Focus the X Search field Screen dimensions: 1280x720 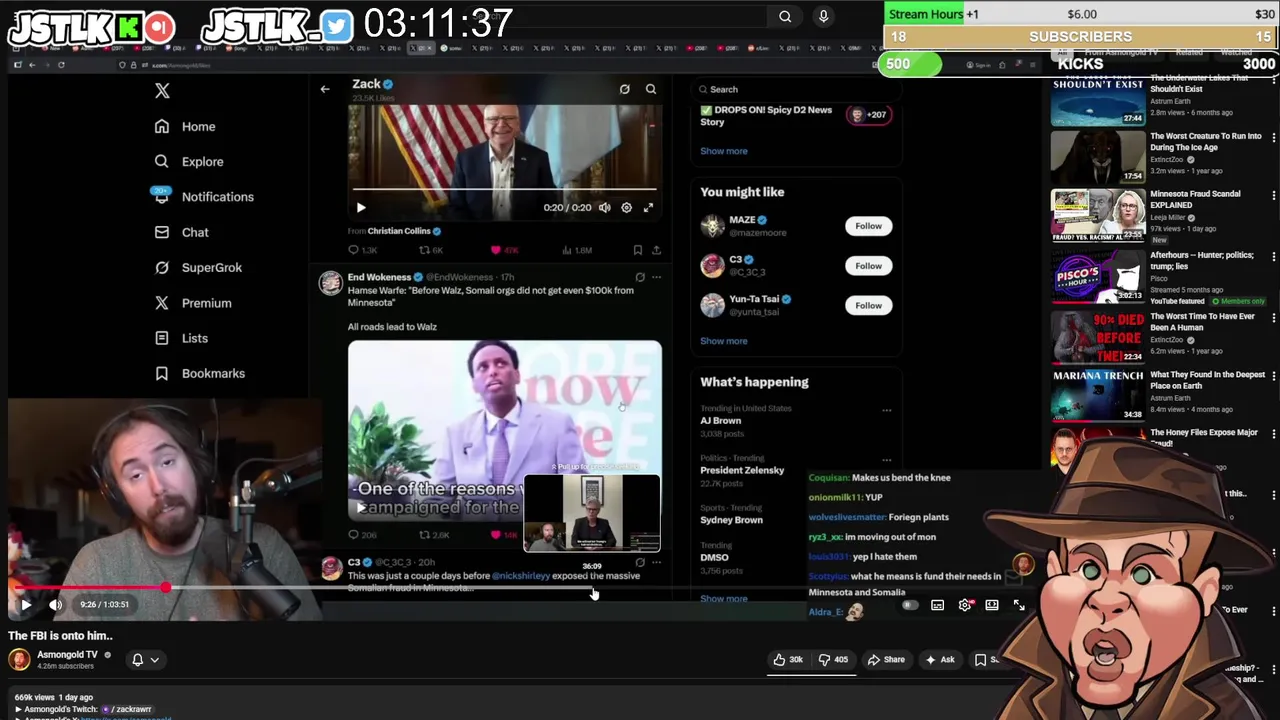[x=796, y=89]
